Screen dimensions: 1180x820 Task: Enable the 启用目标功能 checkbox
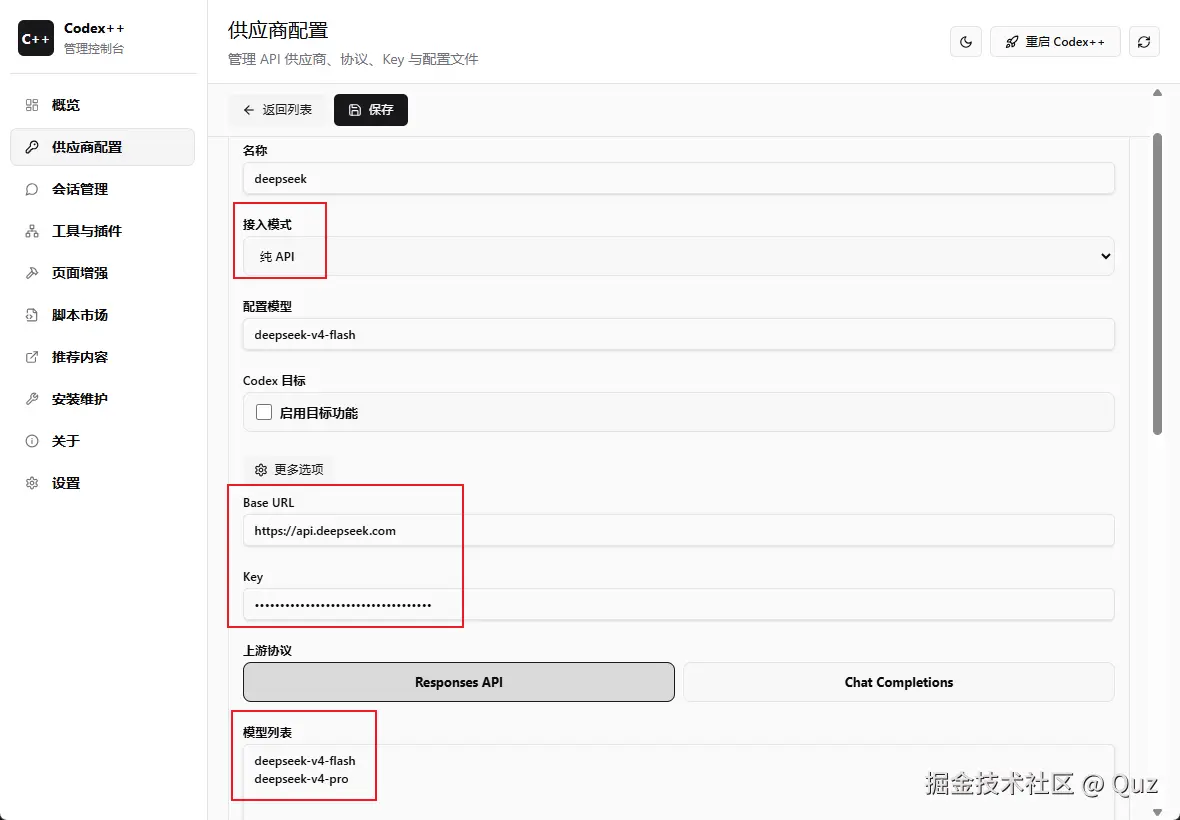point(263,412)
